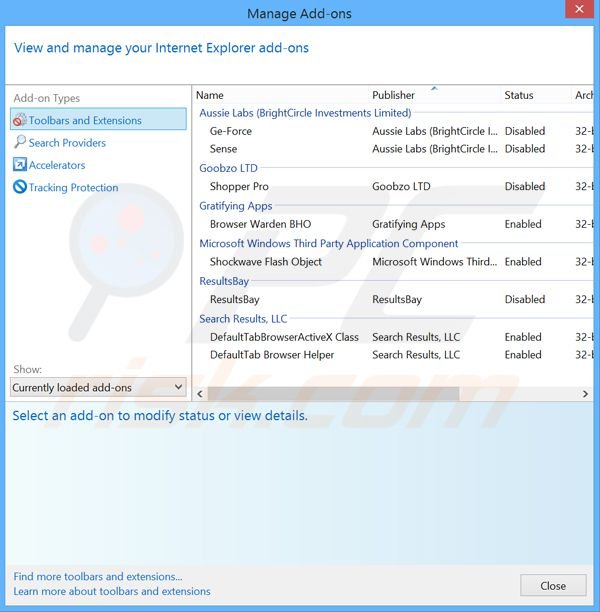Click Enabled status of Shockwave Flash Object

pos(523,262)
